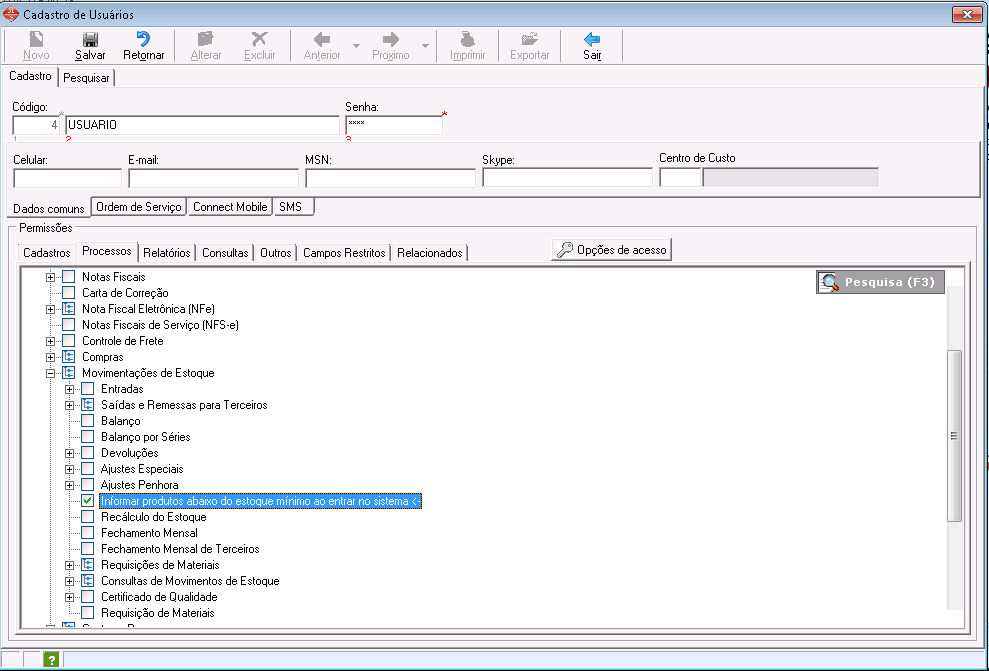Switch to the Pesquisar tab
This screenshot has width=989, height=671.
click(x=86, y=78)
